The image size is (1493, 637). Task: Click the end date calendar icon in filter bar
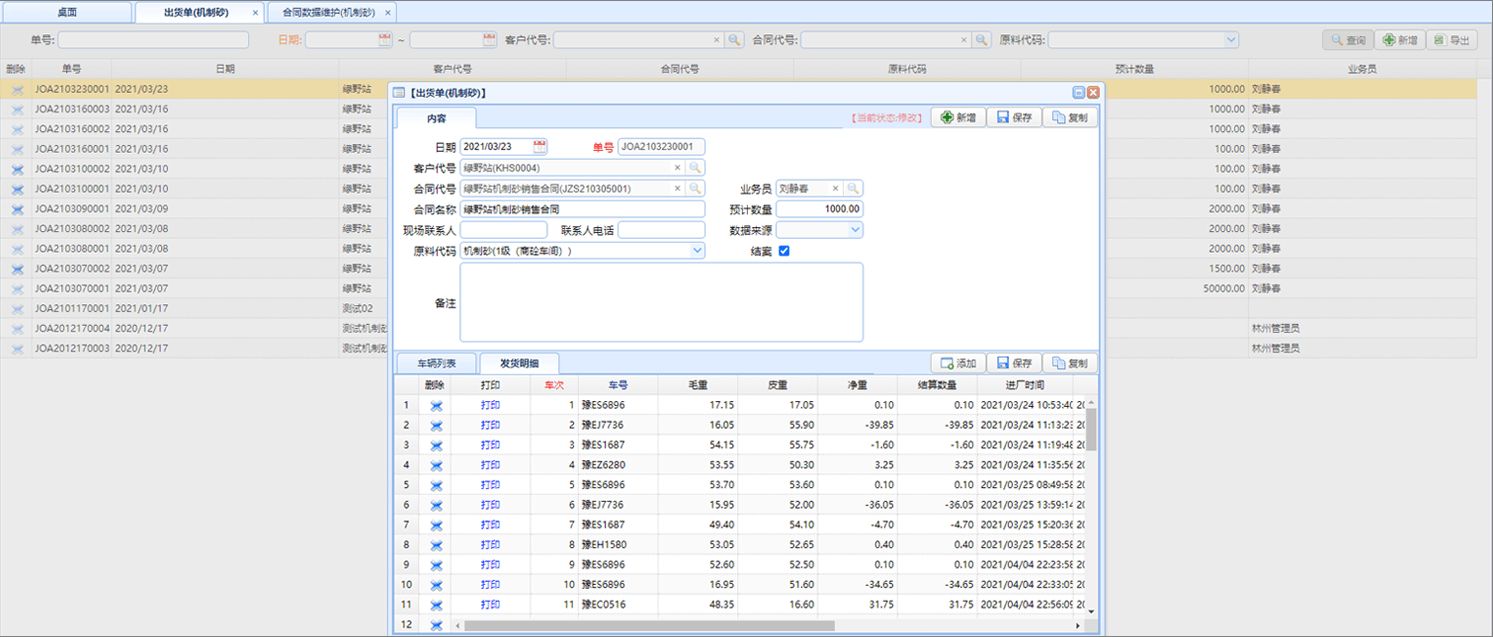[489, 40]
